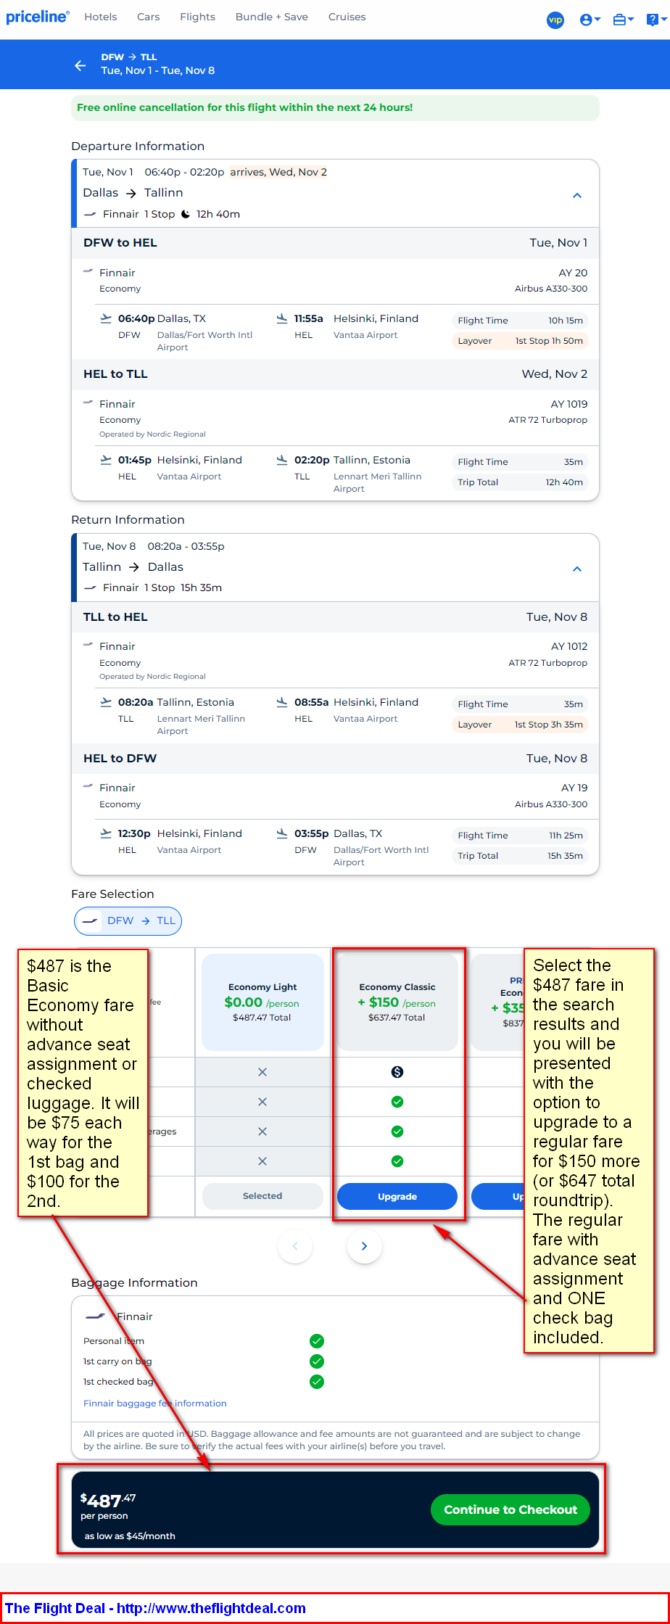670x1624 pixels.
Task: Show previous fare options with left chevron
Action: 295,1246
